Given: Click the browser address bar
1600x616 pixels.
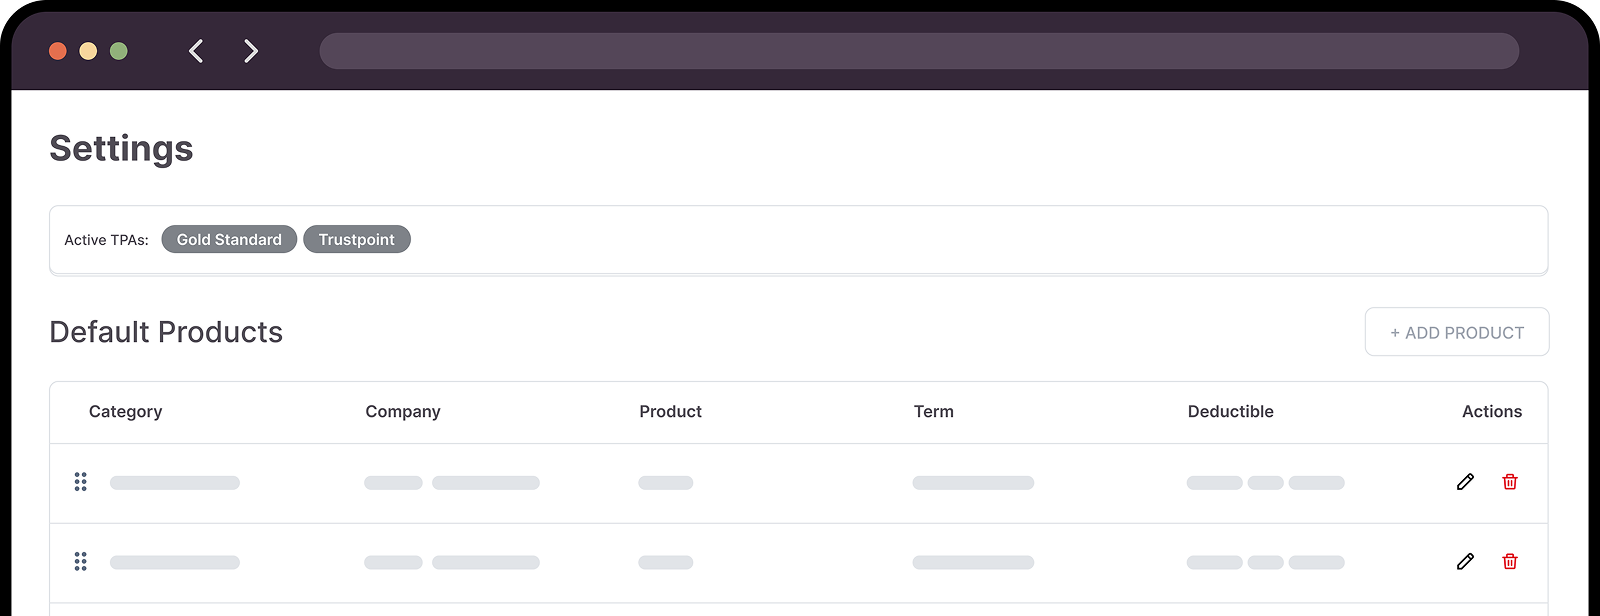Looking at the screenshot, I should point(918,51).
